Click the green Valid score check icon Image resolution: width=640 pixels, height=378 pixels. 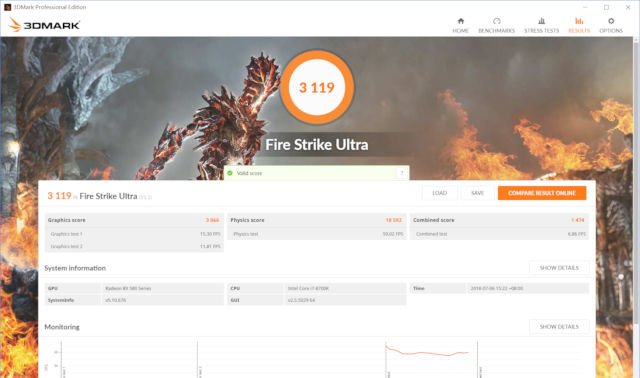pyautogui.click(x=230, y=173)
